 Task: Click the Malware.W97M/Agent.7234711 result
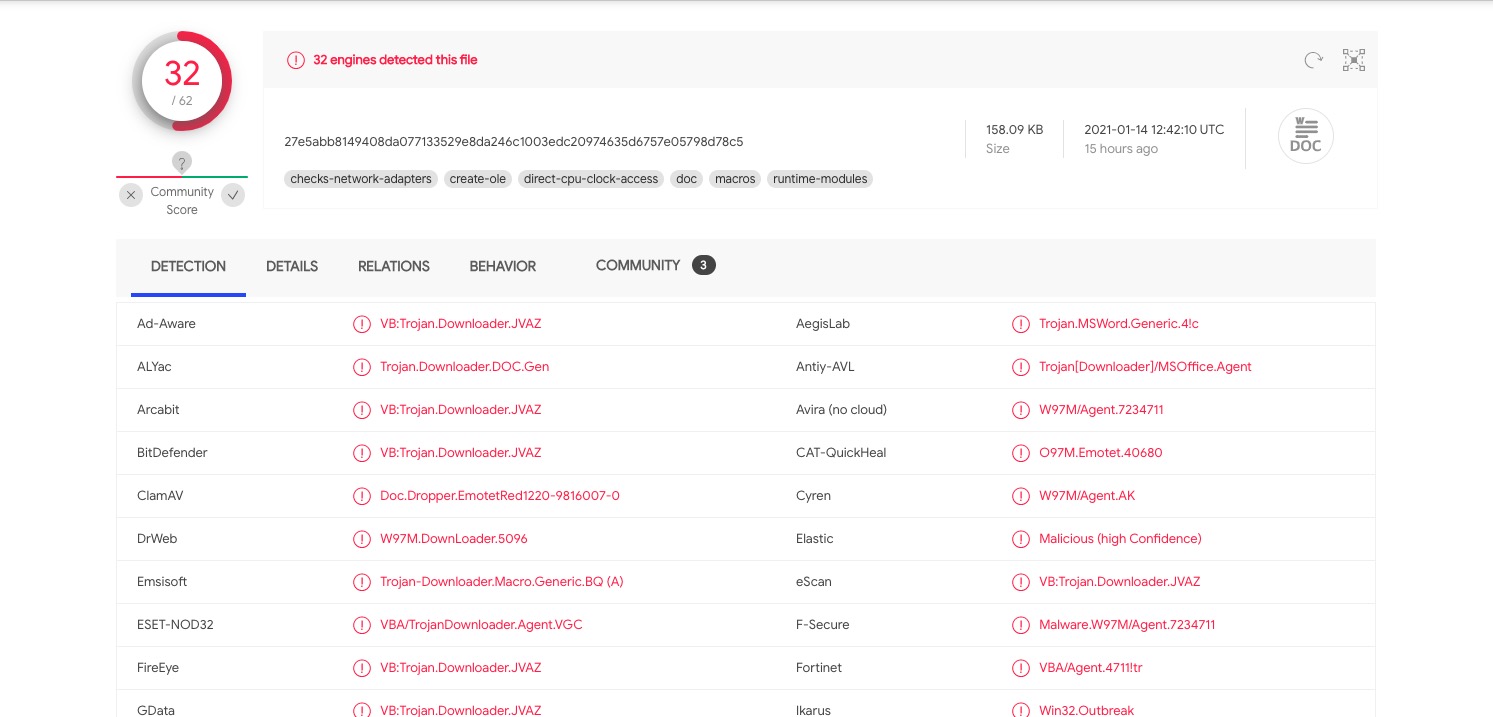1127,625
